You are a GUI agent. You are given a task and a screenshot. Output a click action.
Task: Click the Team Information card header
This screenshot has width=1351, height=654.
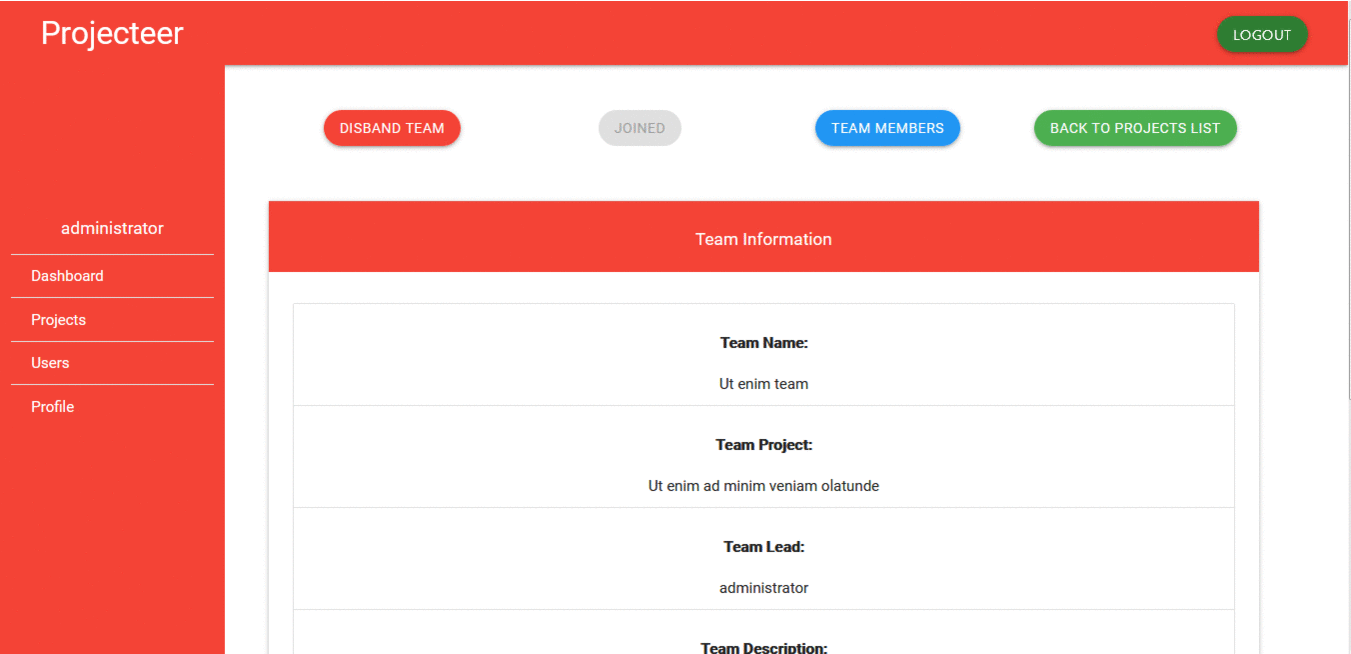[x=764, y=237]
